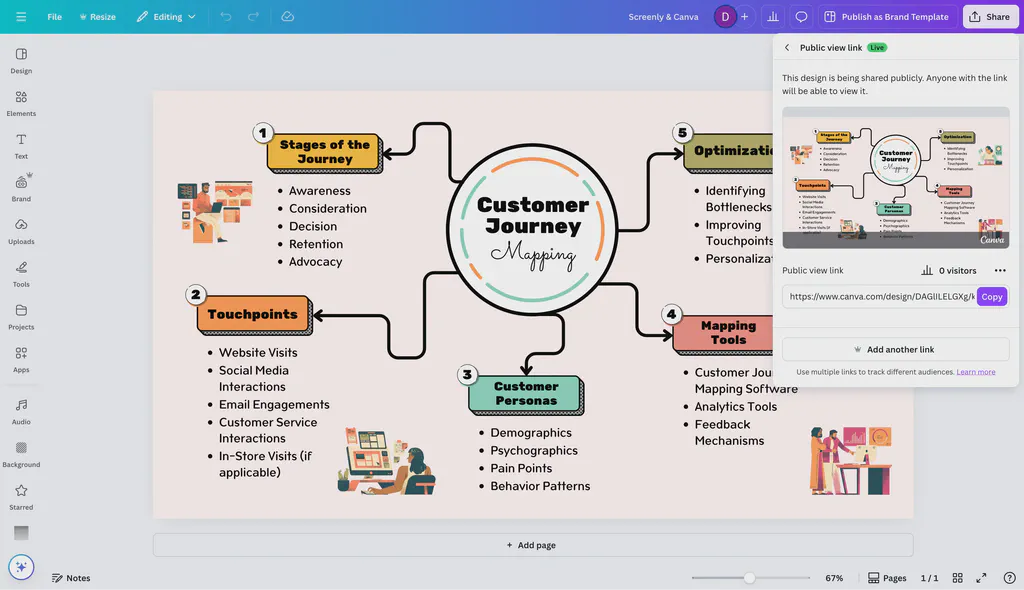Open the Apps panel
Viewport: 1024px width, 590px height.
pos(20,361)
